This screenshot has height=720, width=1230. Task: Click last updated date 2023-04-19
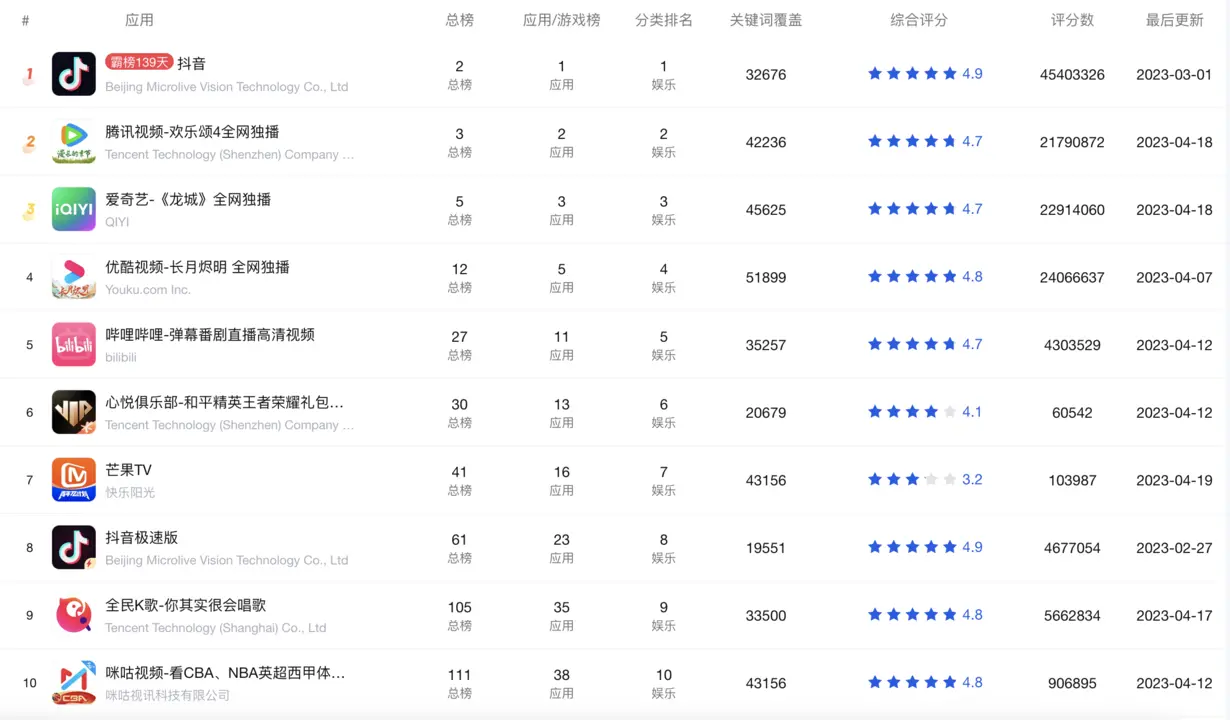coord(1174,481)
